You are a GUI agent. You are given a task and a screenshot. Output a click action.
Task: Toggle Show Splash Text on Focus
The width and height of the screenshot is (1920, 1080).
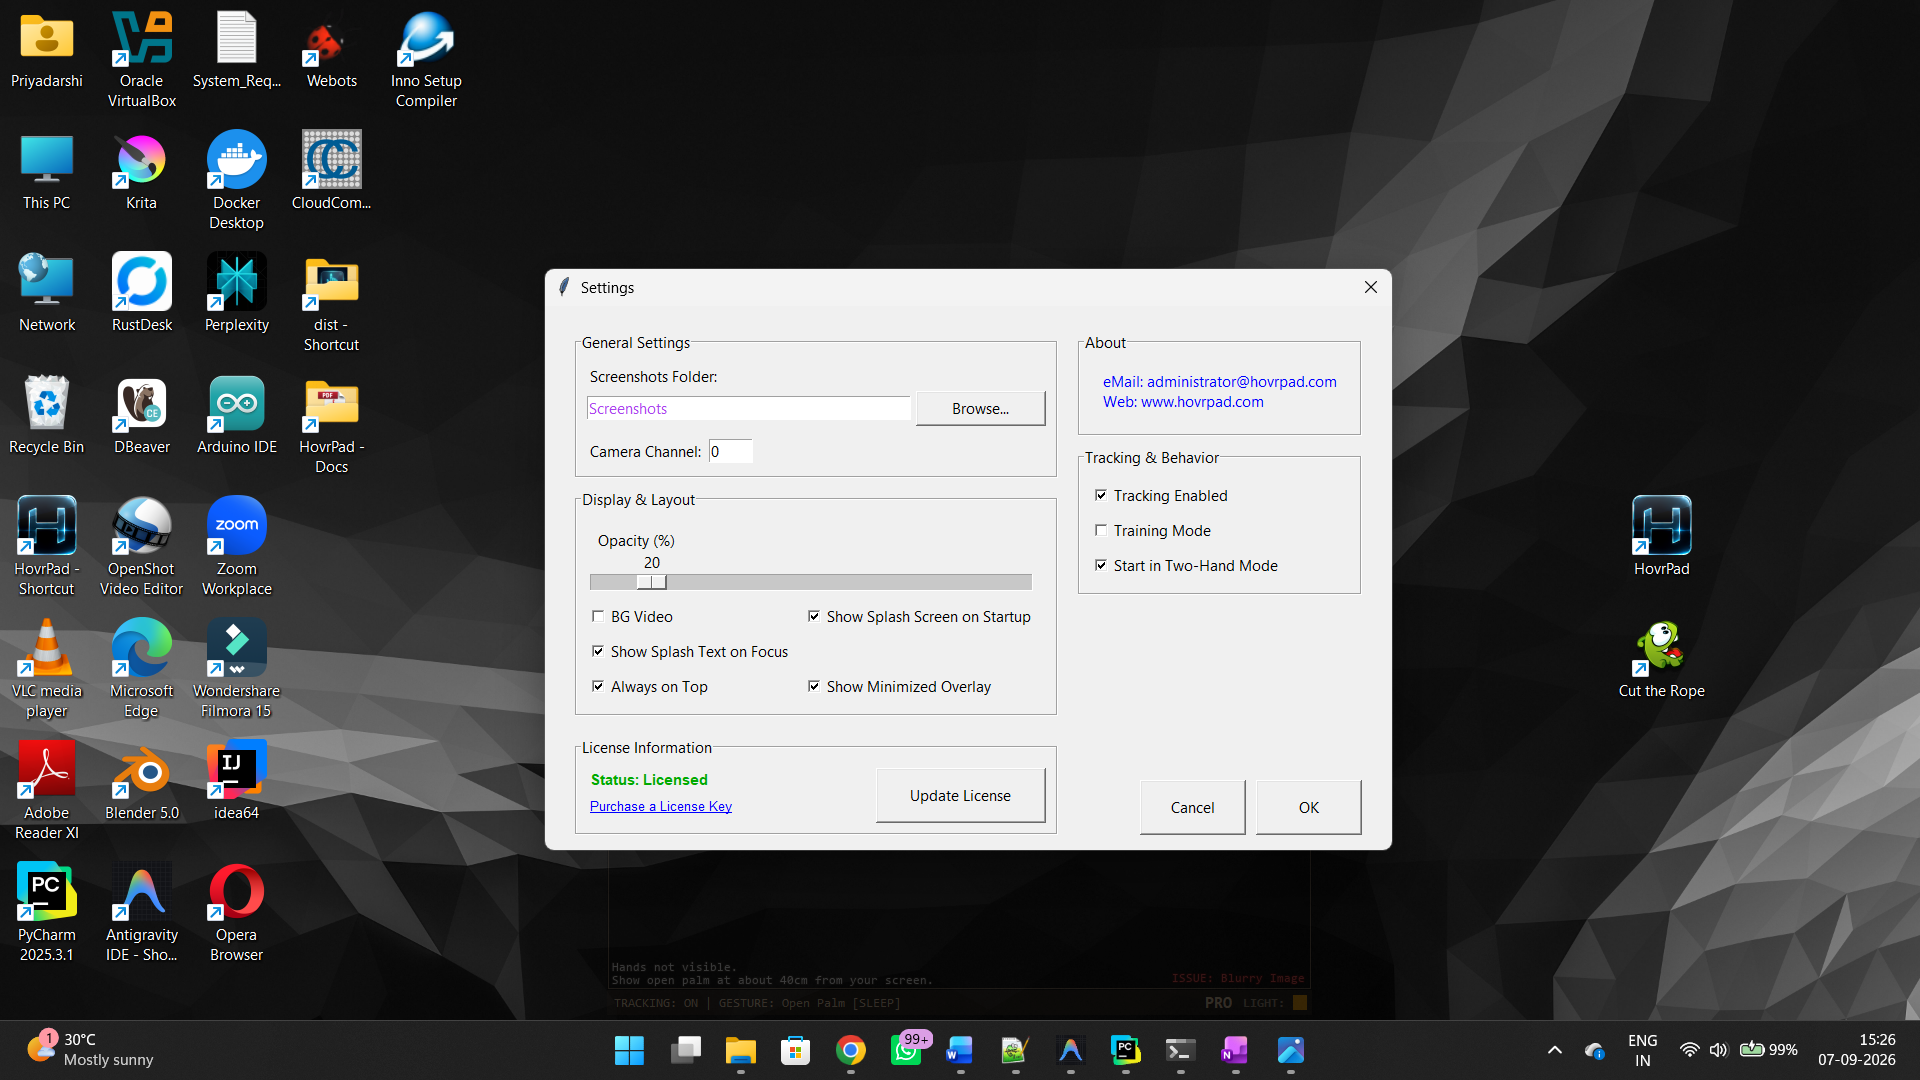[598, 651]
